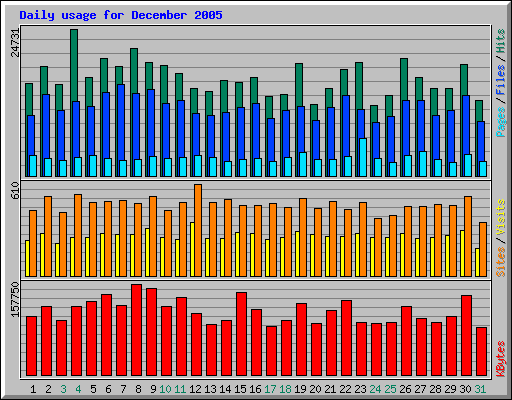Click day 8 on the x-axis

point(138,389)
